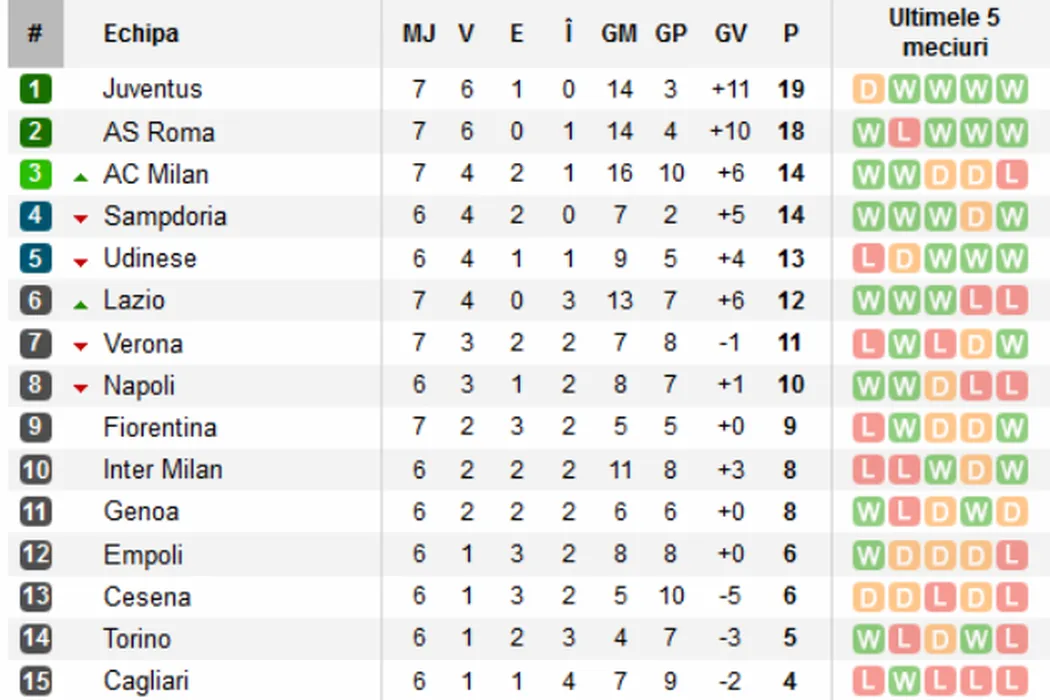Open the Inter Milan team link
The image size is (1050, 700).
pyautogui.click(x=163, y=469)
